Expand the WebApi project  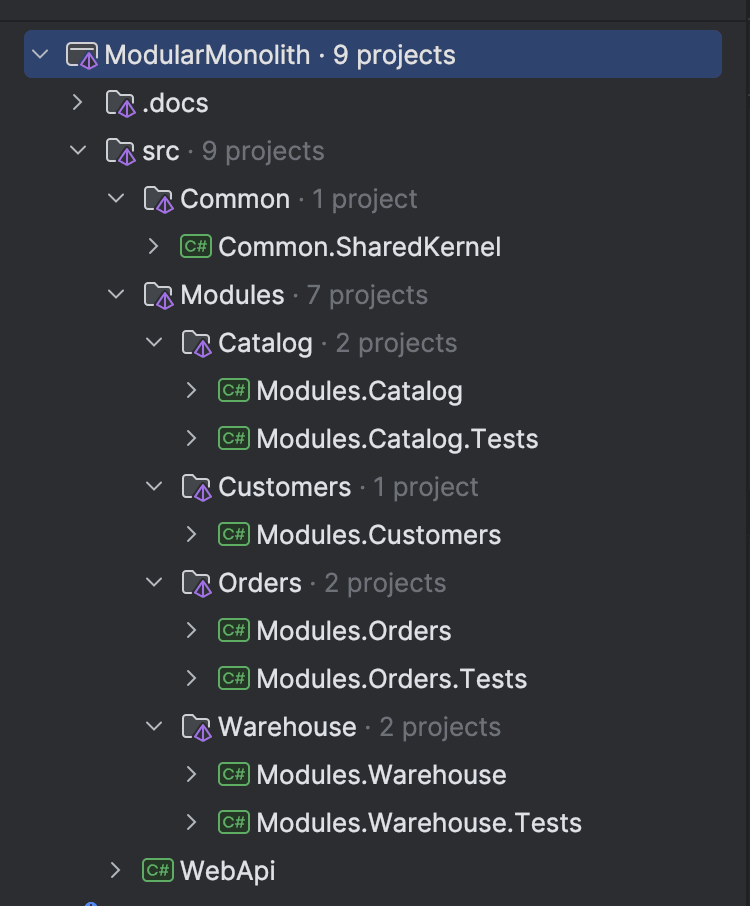pyautogui.click(x=116, y=870)
